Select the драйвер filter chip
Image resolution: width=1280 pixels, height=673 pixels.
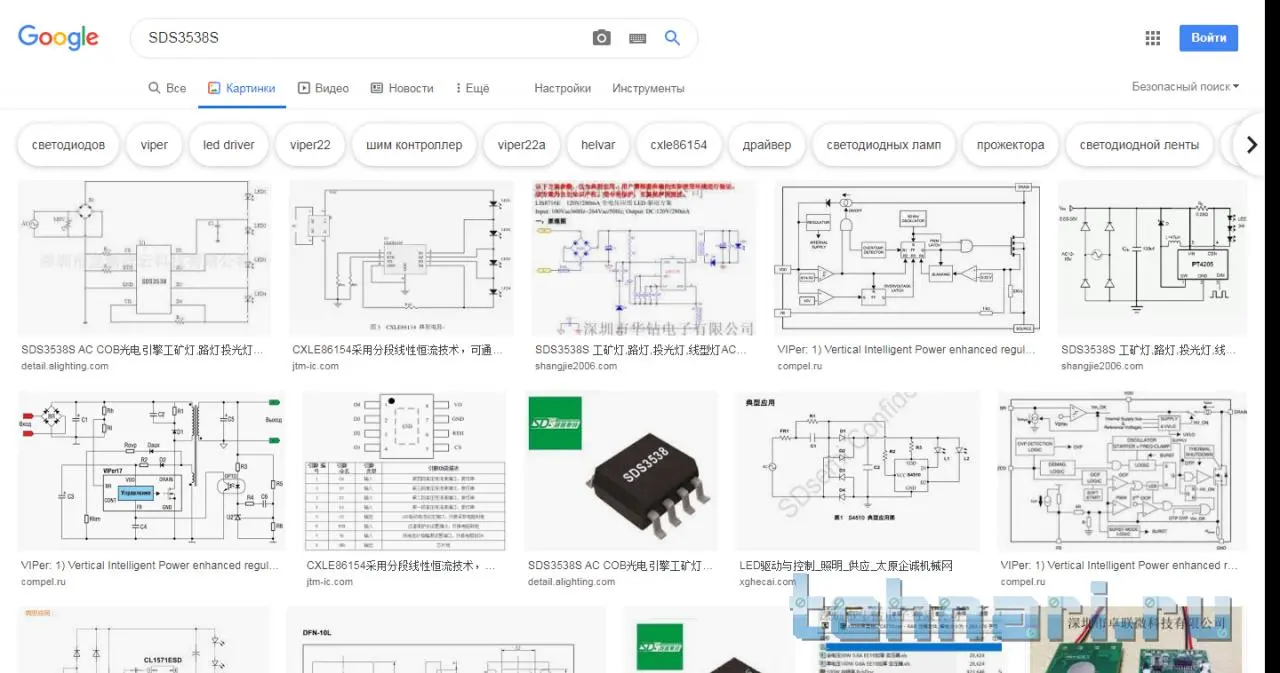click(x=767, y=145)
